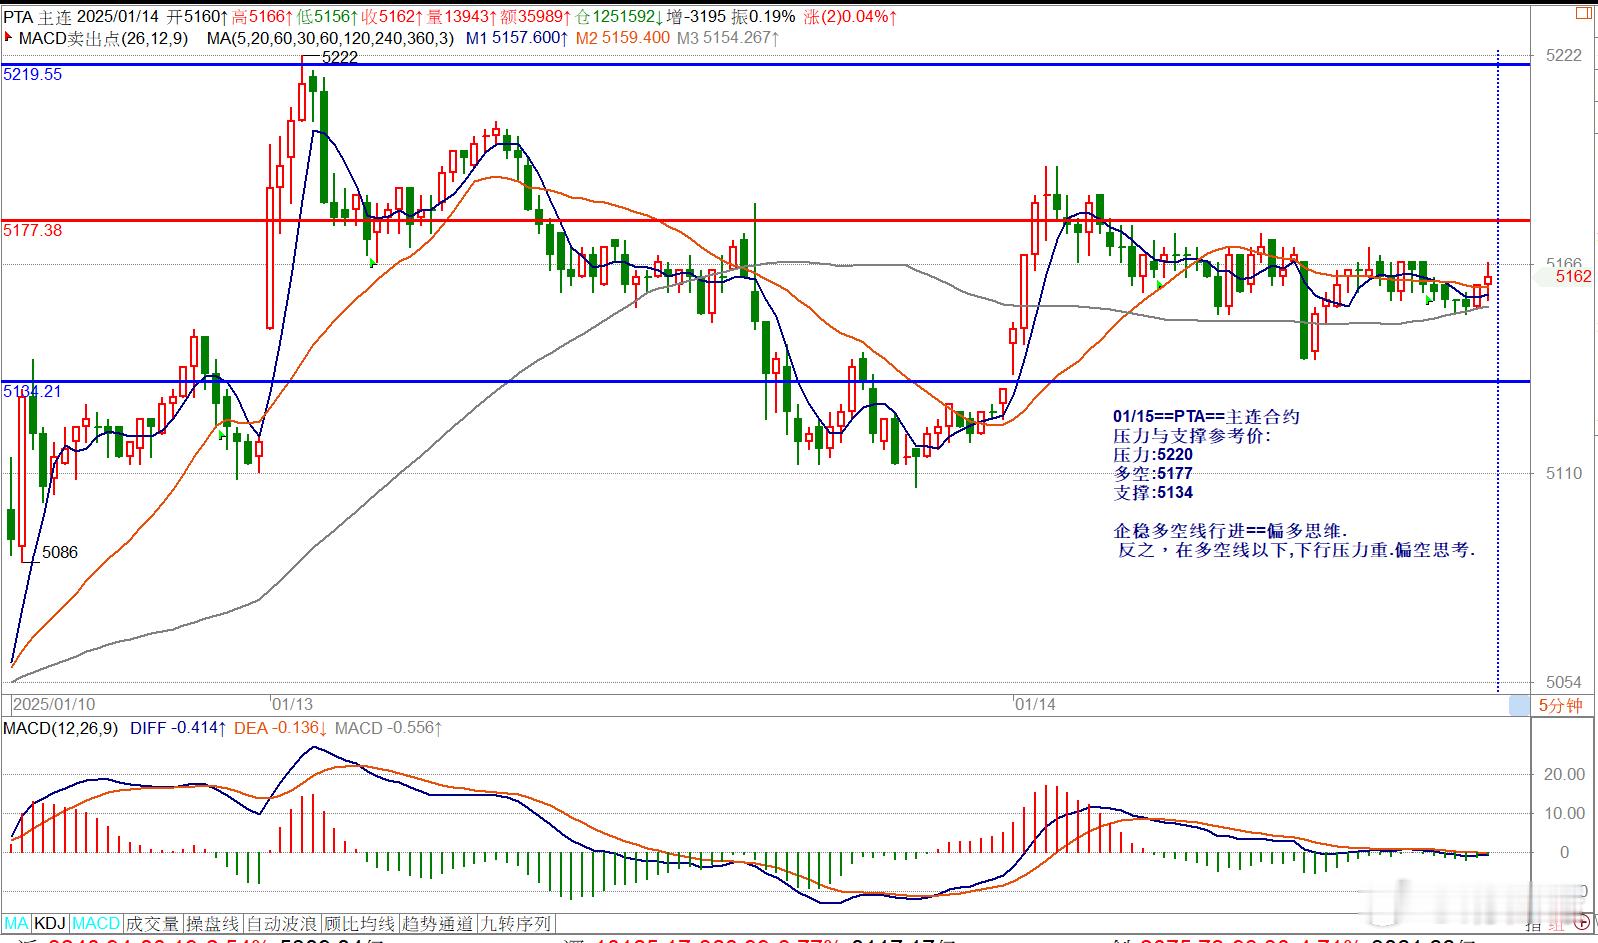This screenshot has width=1598, height=943.
Task: Click the light blue time-axis scroll handle
Action: (x=1519, y=705)
